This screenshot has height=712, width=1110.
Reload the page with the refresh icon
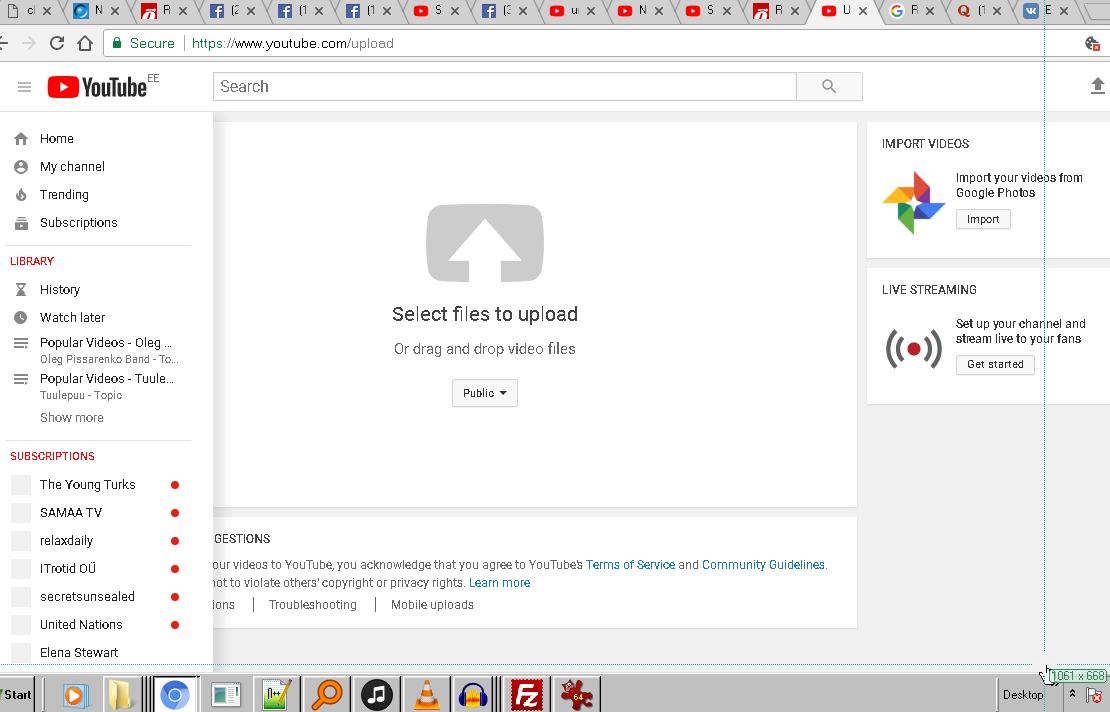(x=57, y=43)
